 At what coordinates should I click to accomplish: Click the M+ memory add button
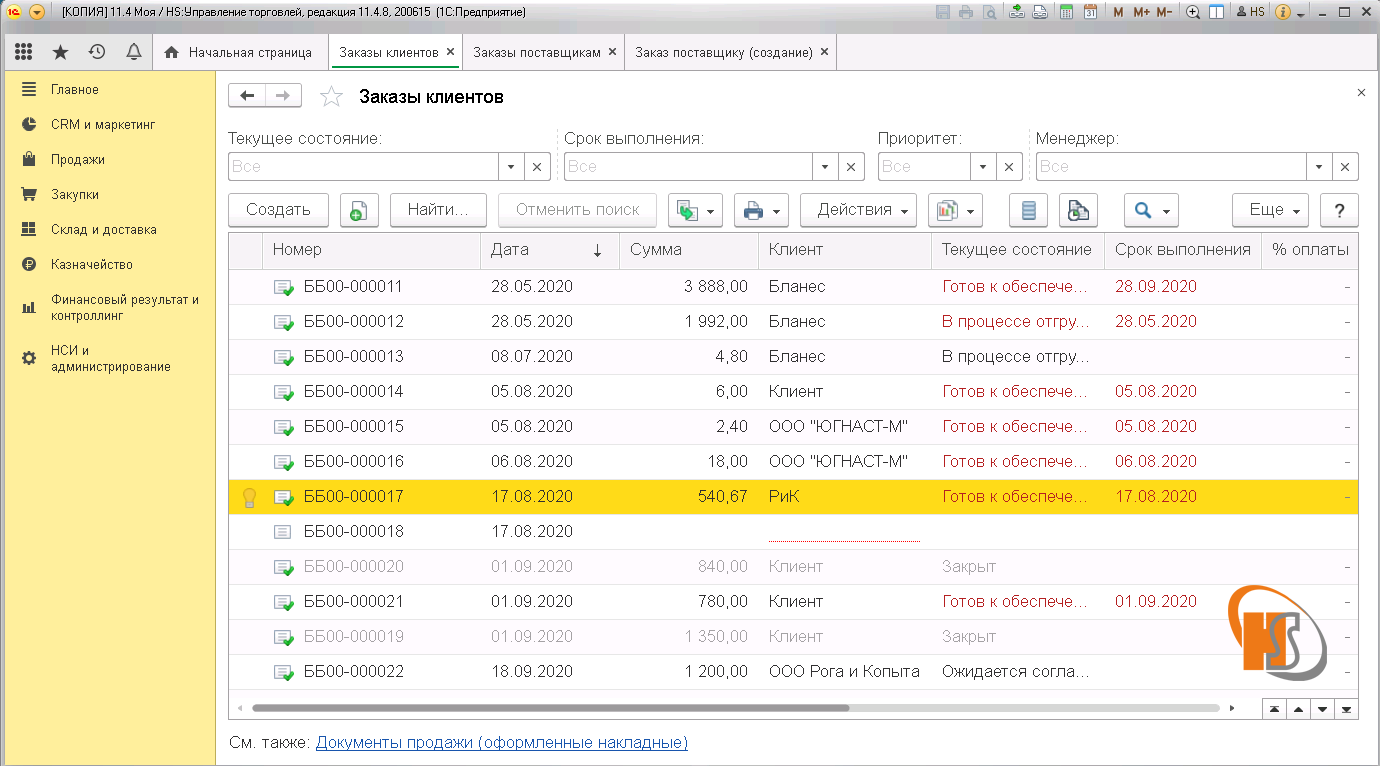pyautogui.click(x=1141, y=12)
